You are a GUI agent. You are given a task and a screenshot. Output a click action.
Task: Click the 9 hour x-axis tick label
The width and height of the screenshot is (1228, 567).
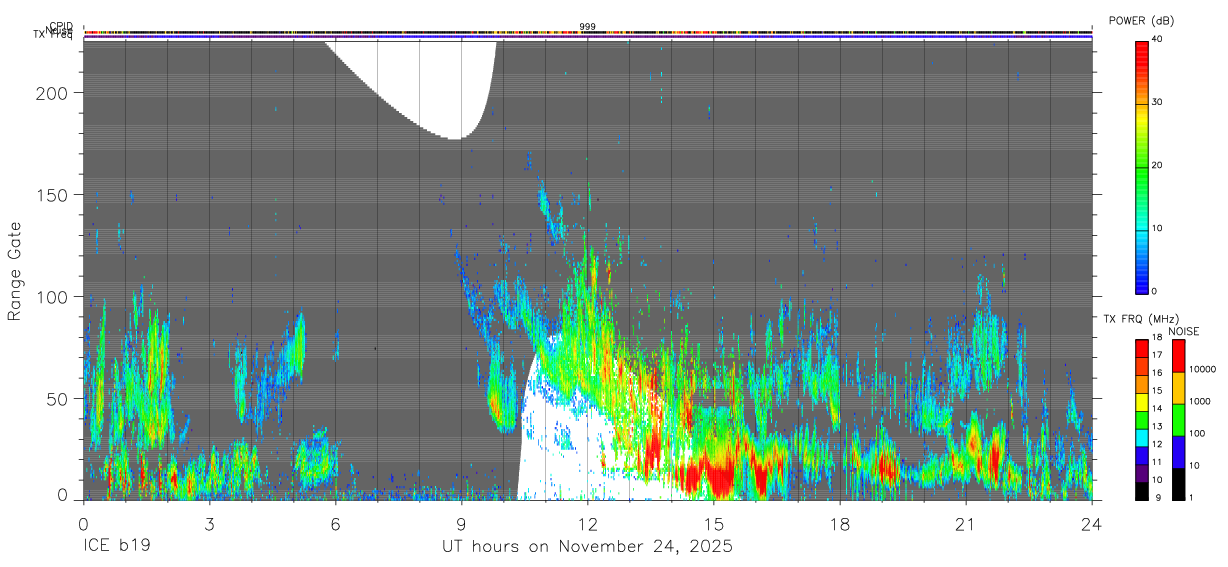pyautogui.click(x=461, y=524)
